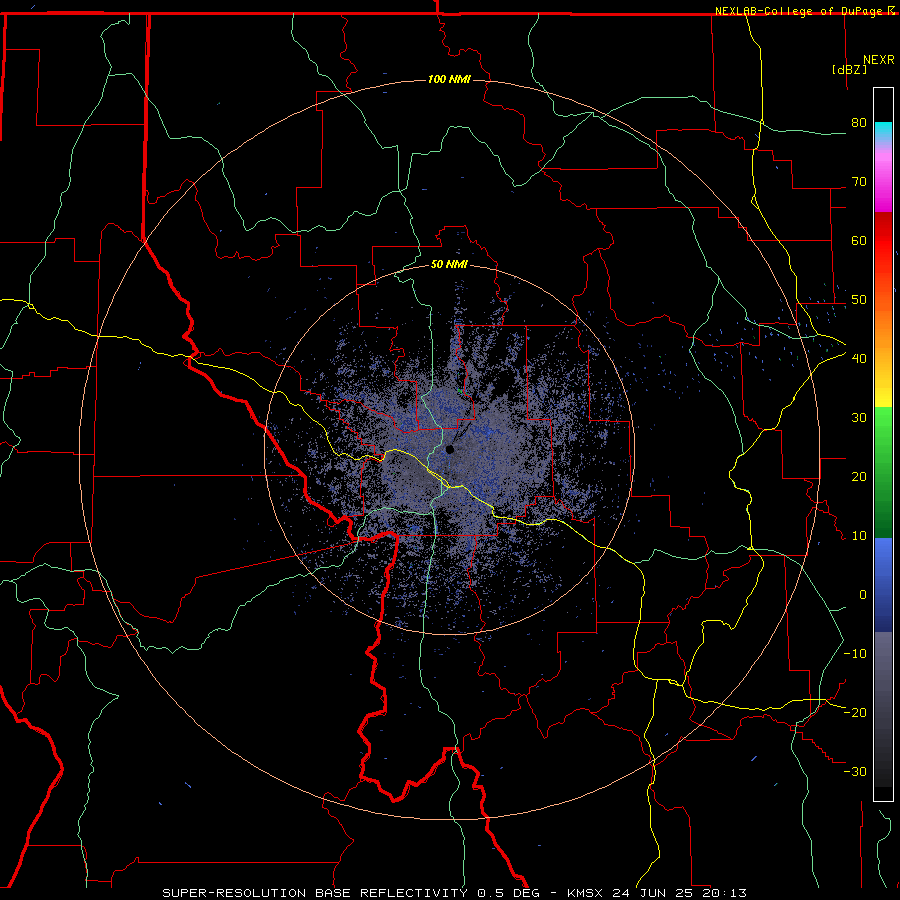Click the 20 value on the dBZ scale
The image size is (900, 900).
tap(859, 476)
